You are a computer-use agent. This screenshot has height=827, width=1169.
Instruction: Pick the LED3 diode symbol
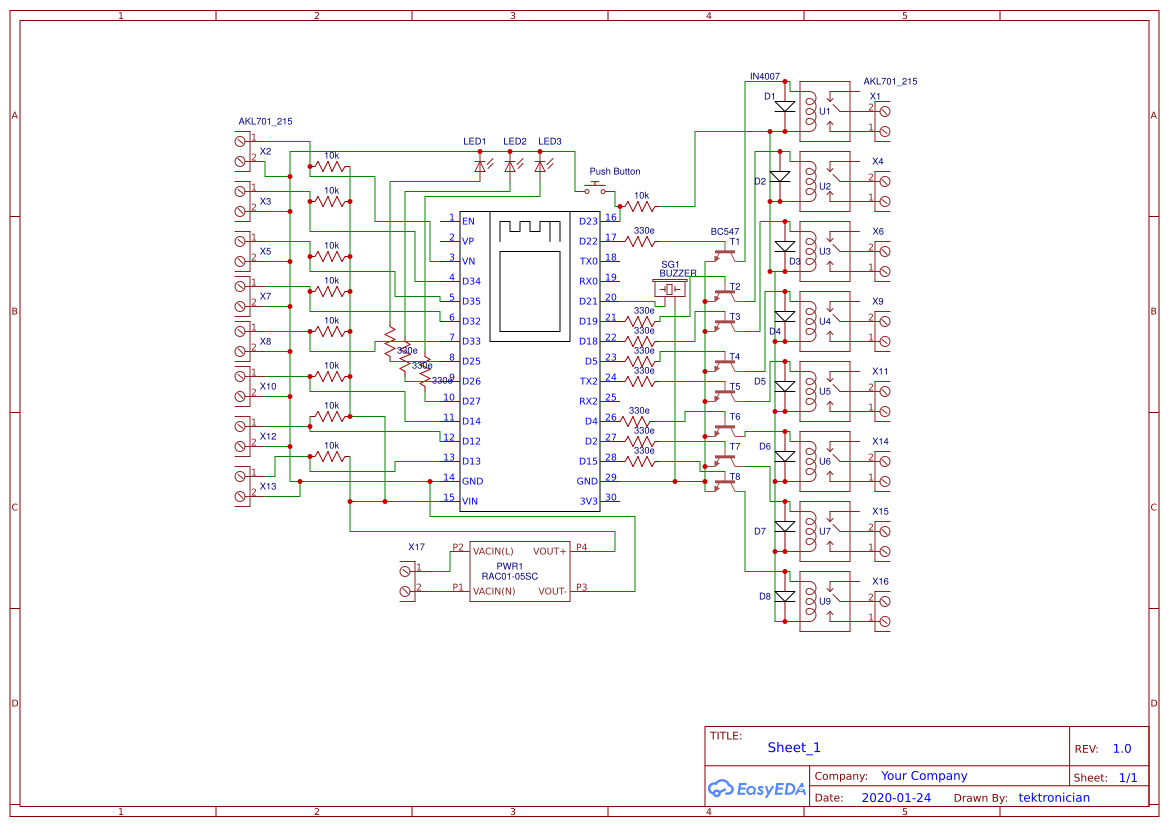pyautogui.click(x=541, y=166)
